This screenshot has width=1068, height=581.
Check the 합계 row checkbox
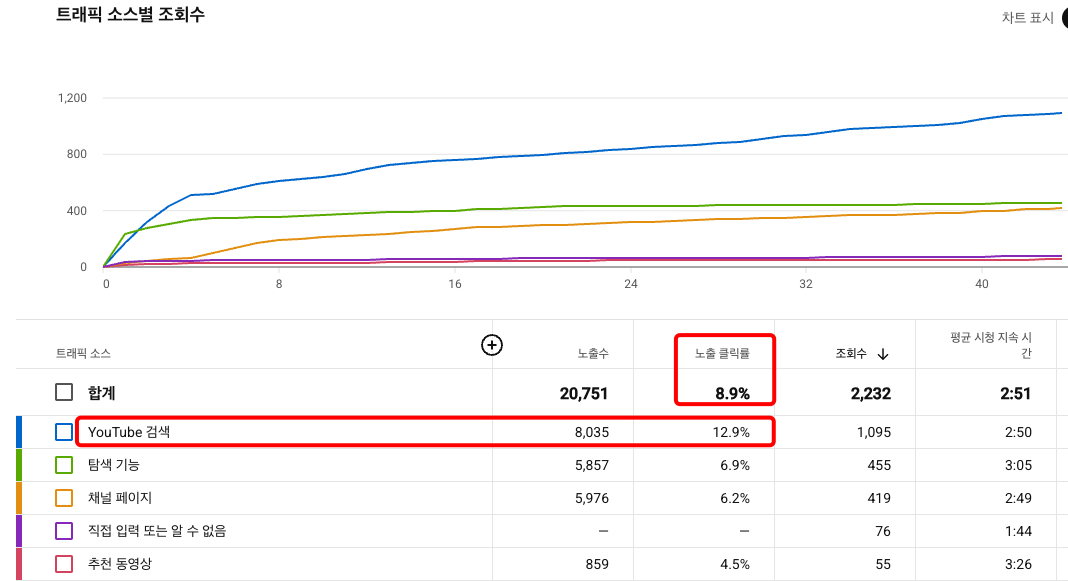coord(64,392)
